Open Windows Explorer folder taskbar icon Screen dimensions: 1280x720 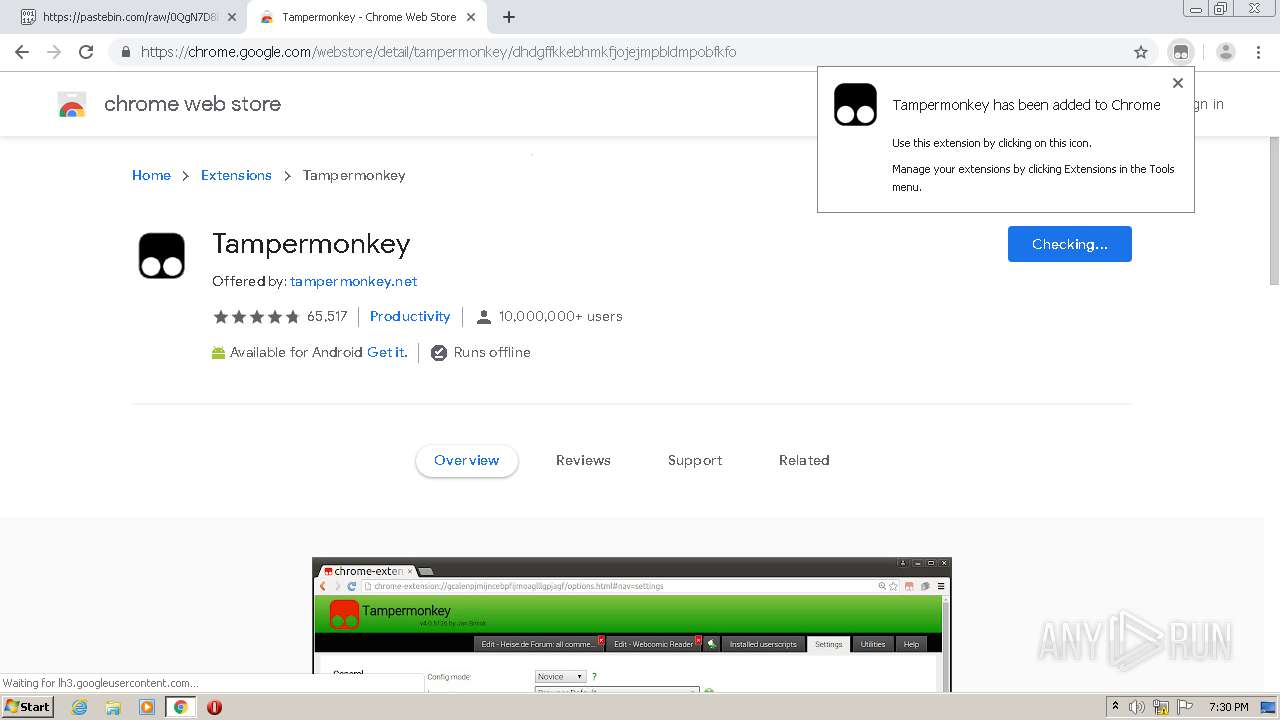click(113, 707)
